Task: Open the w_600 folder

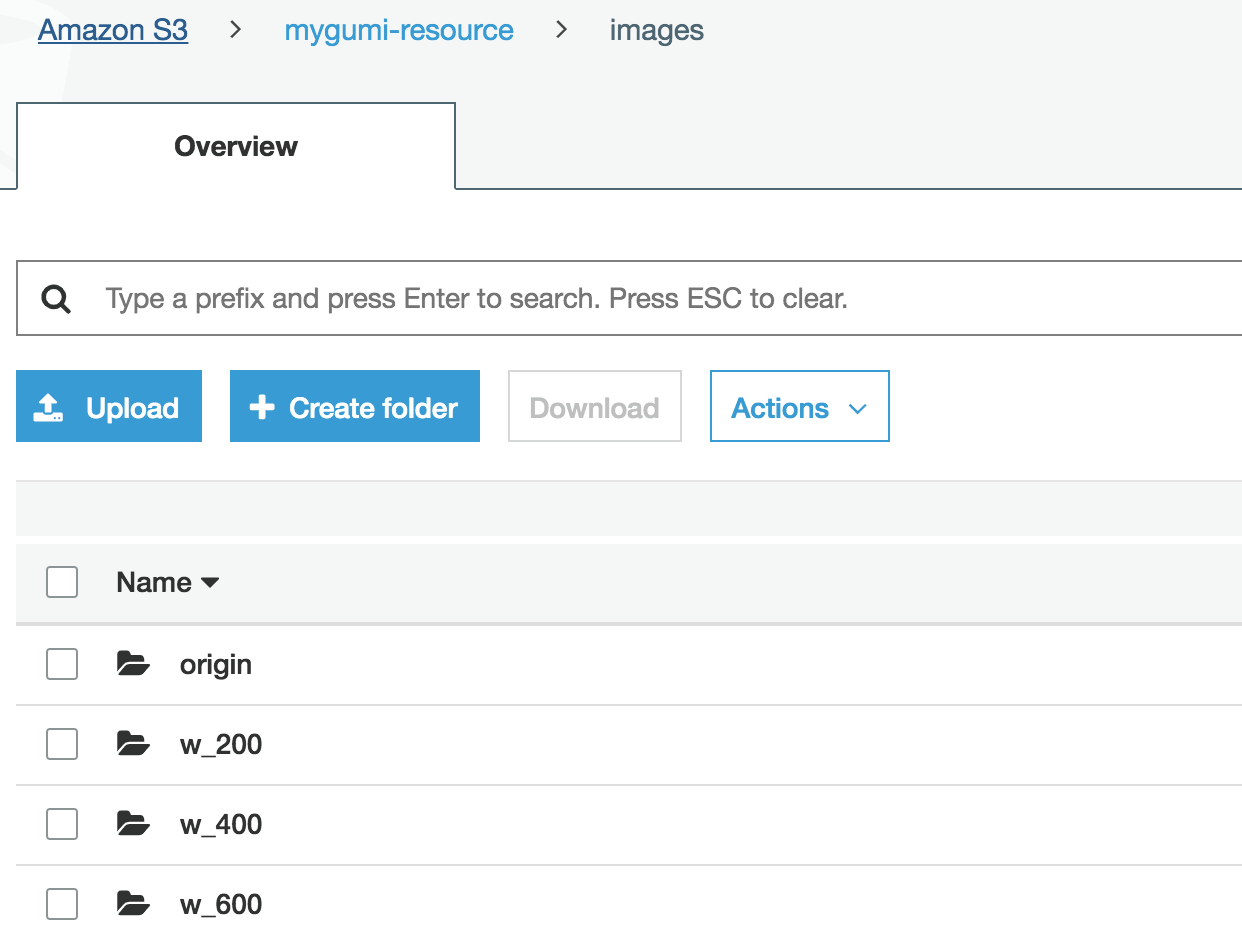Action: [x=221, y=905]
